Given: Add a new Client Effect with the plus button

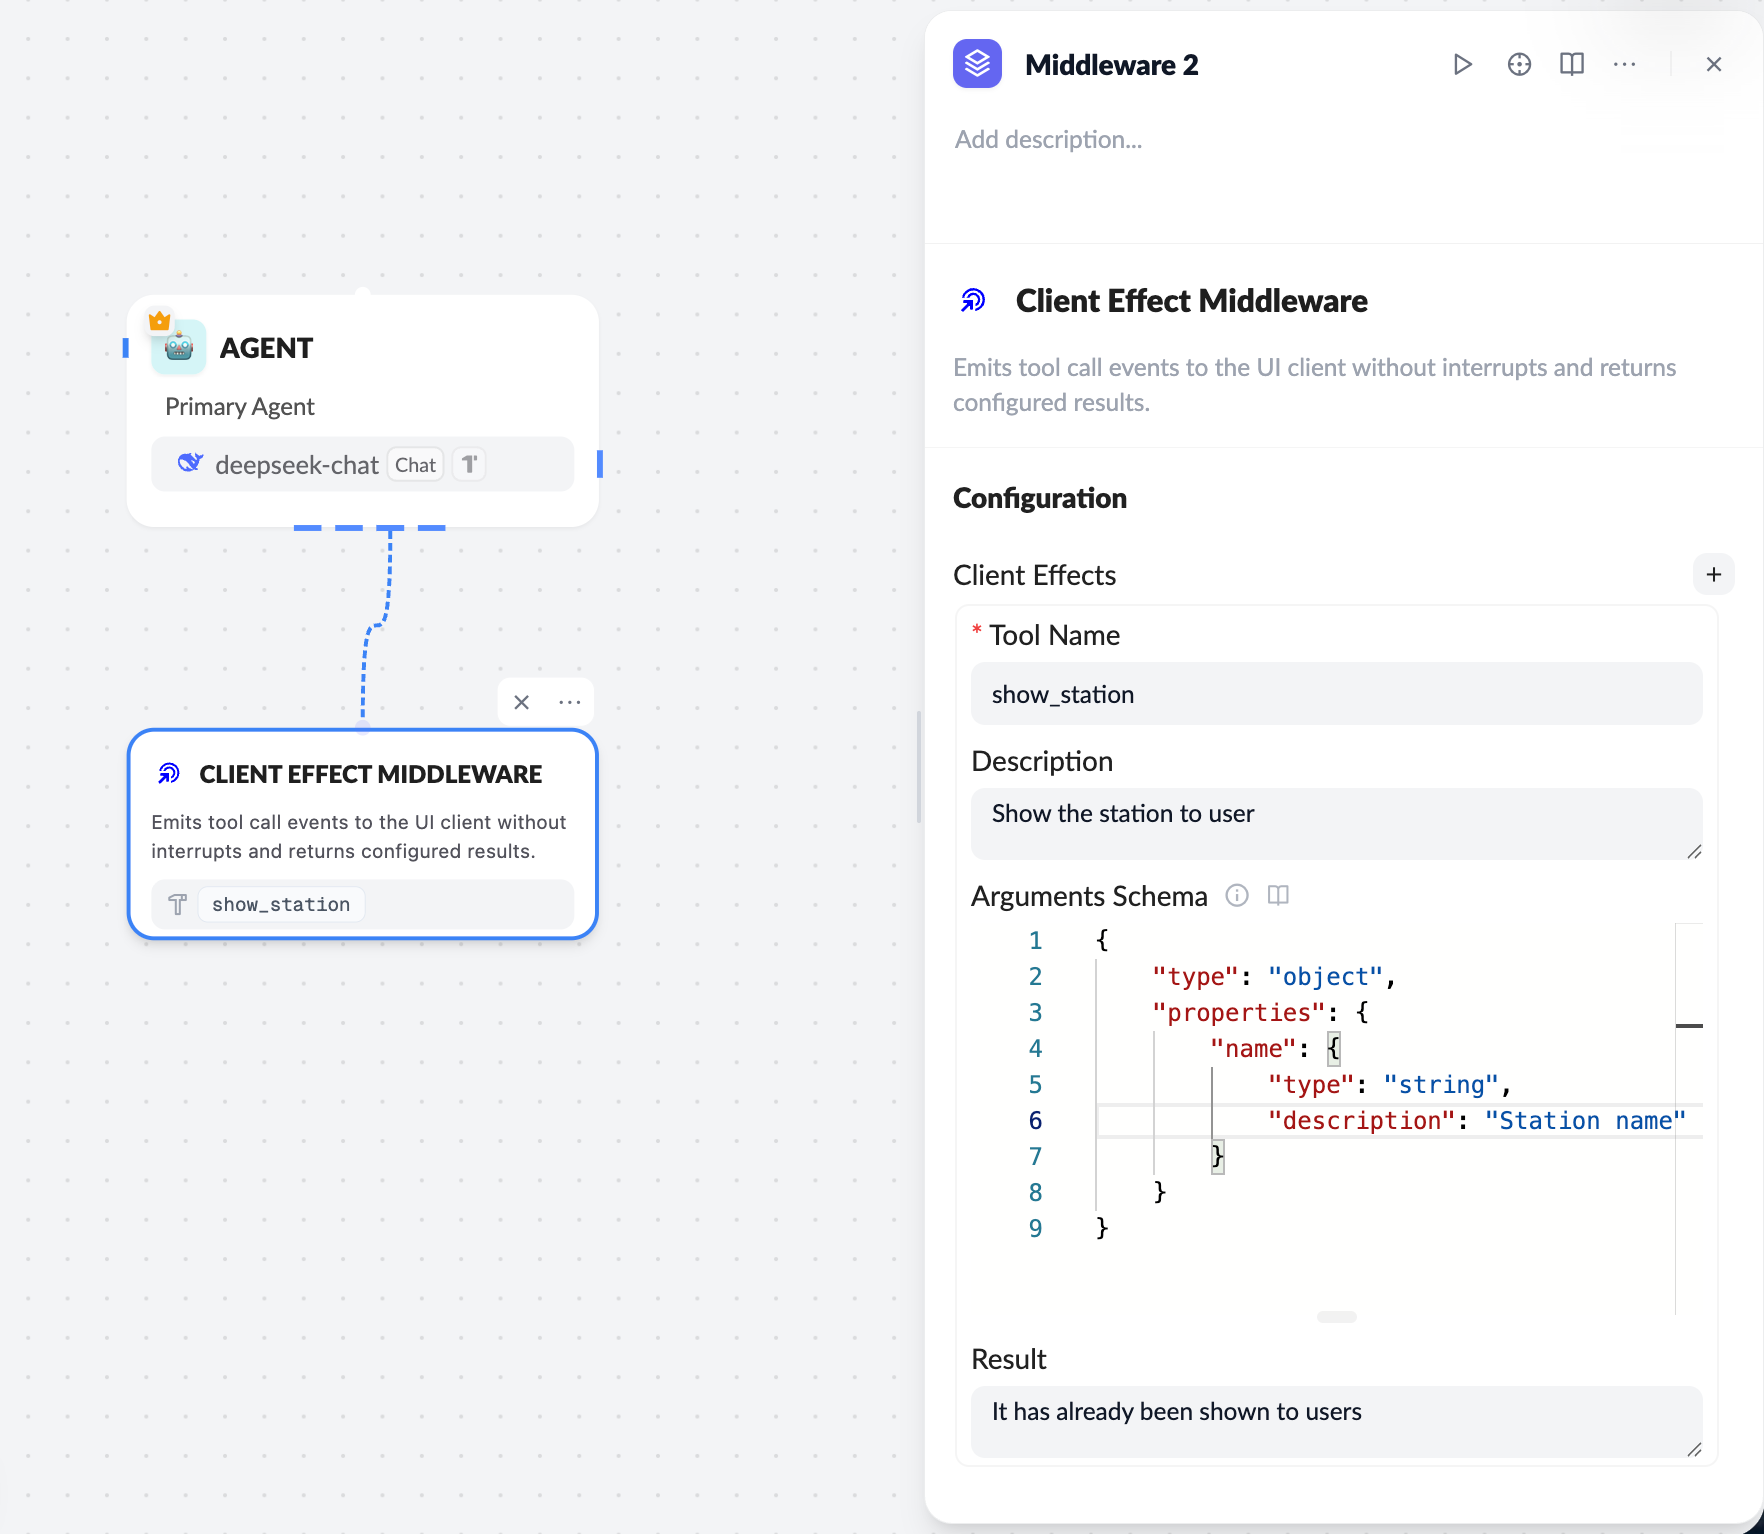Looking at the screenshot, I should (1714, 574).
